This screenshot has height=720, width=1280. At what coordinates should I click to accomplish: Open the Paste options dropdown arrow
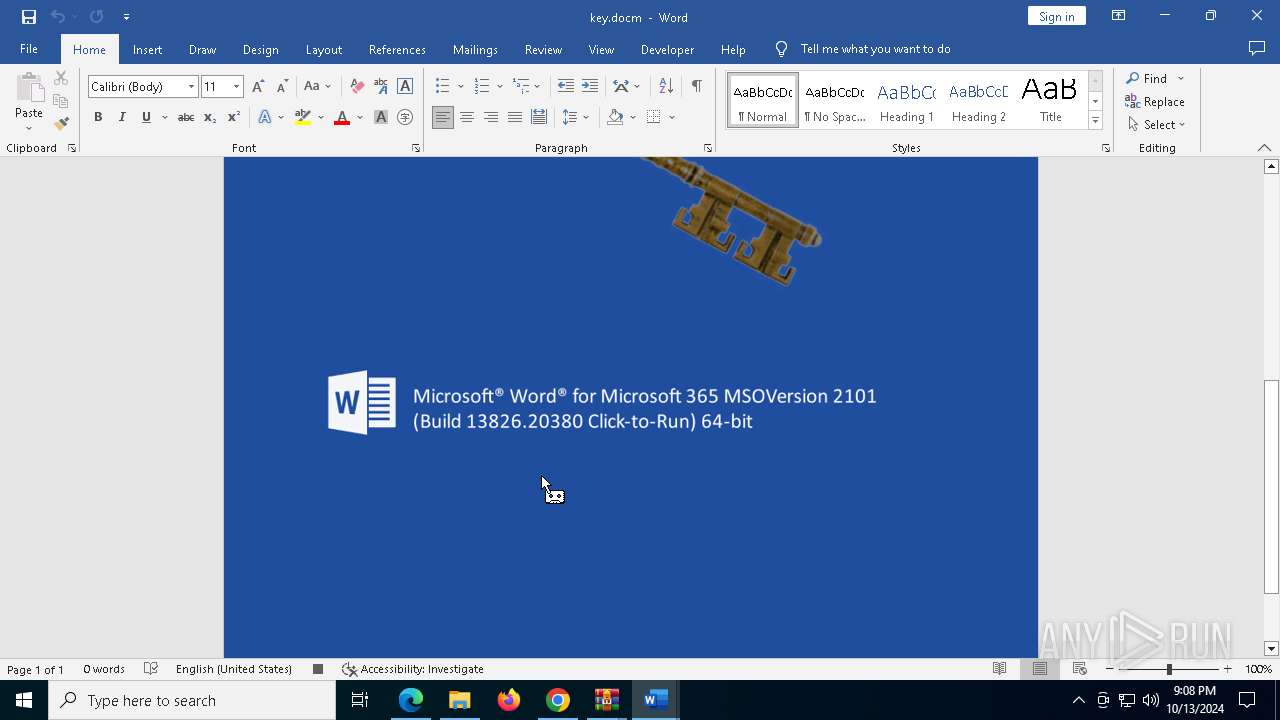(29, 126)
